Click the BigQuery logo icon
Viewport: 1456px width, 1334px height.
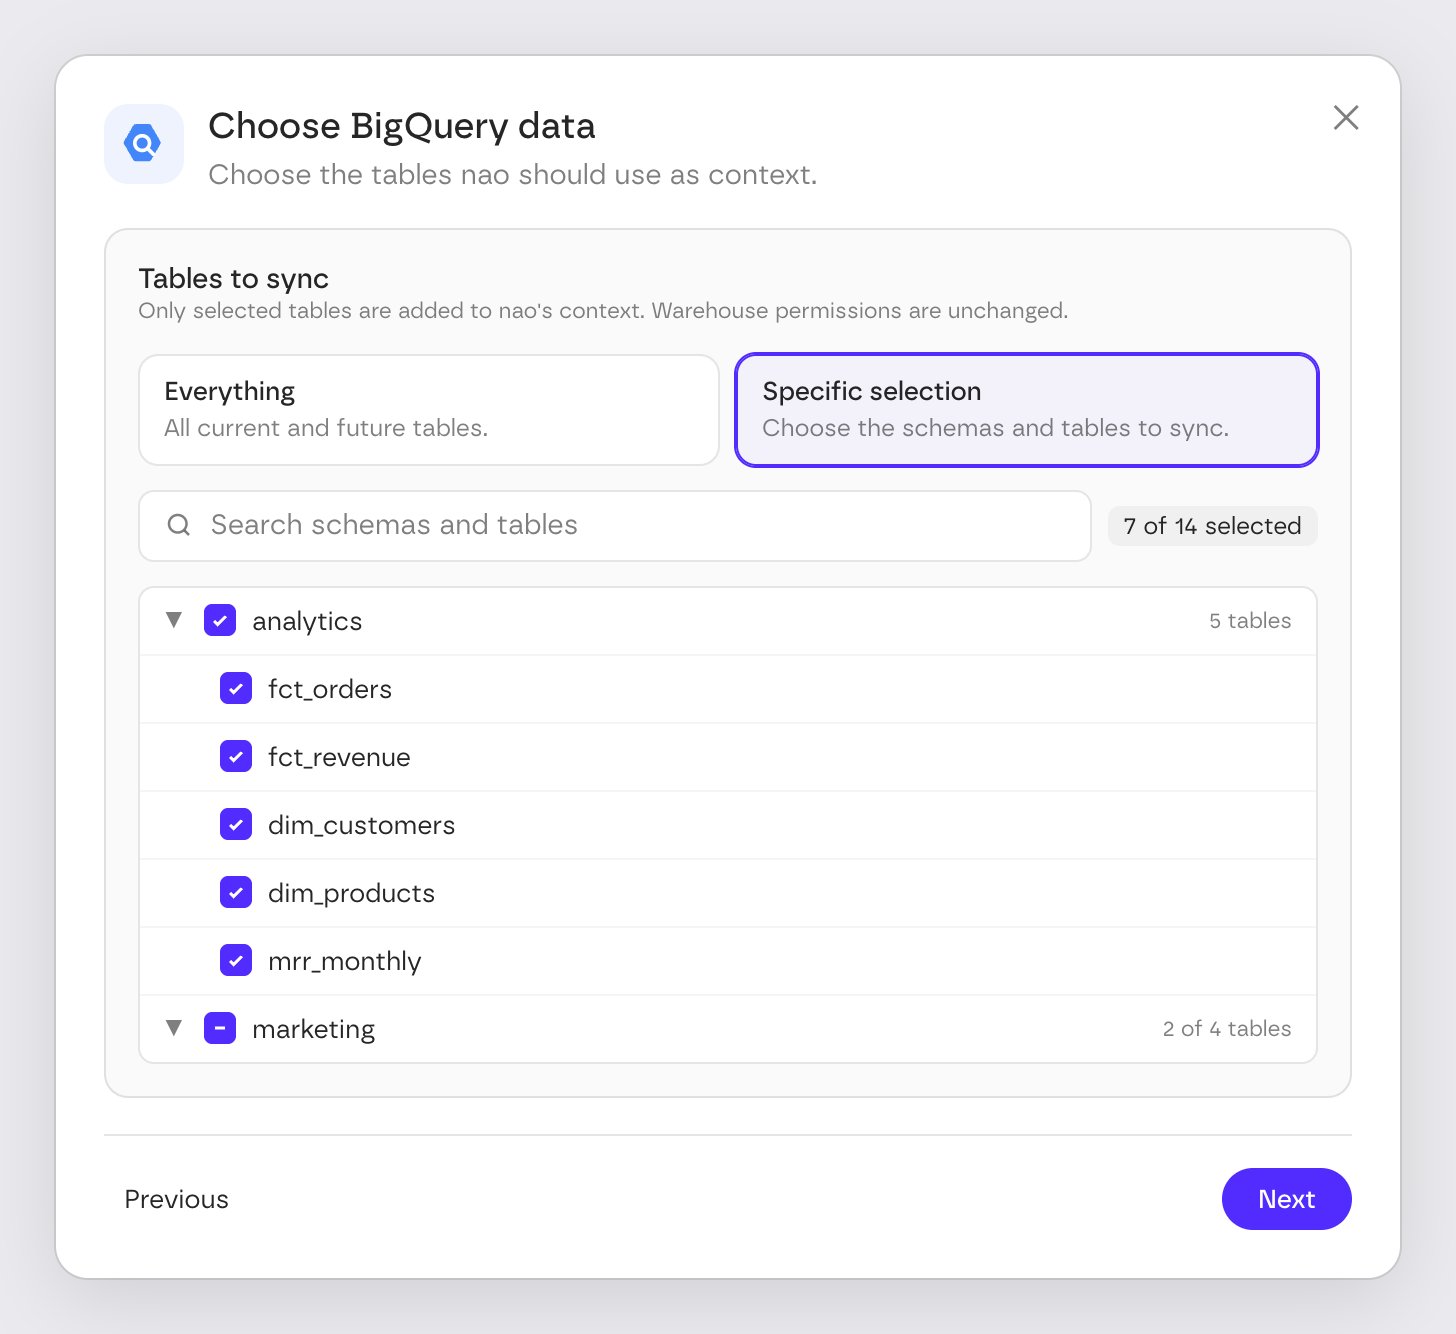click(144, 144)
